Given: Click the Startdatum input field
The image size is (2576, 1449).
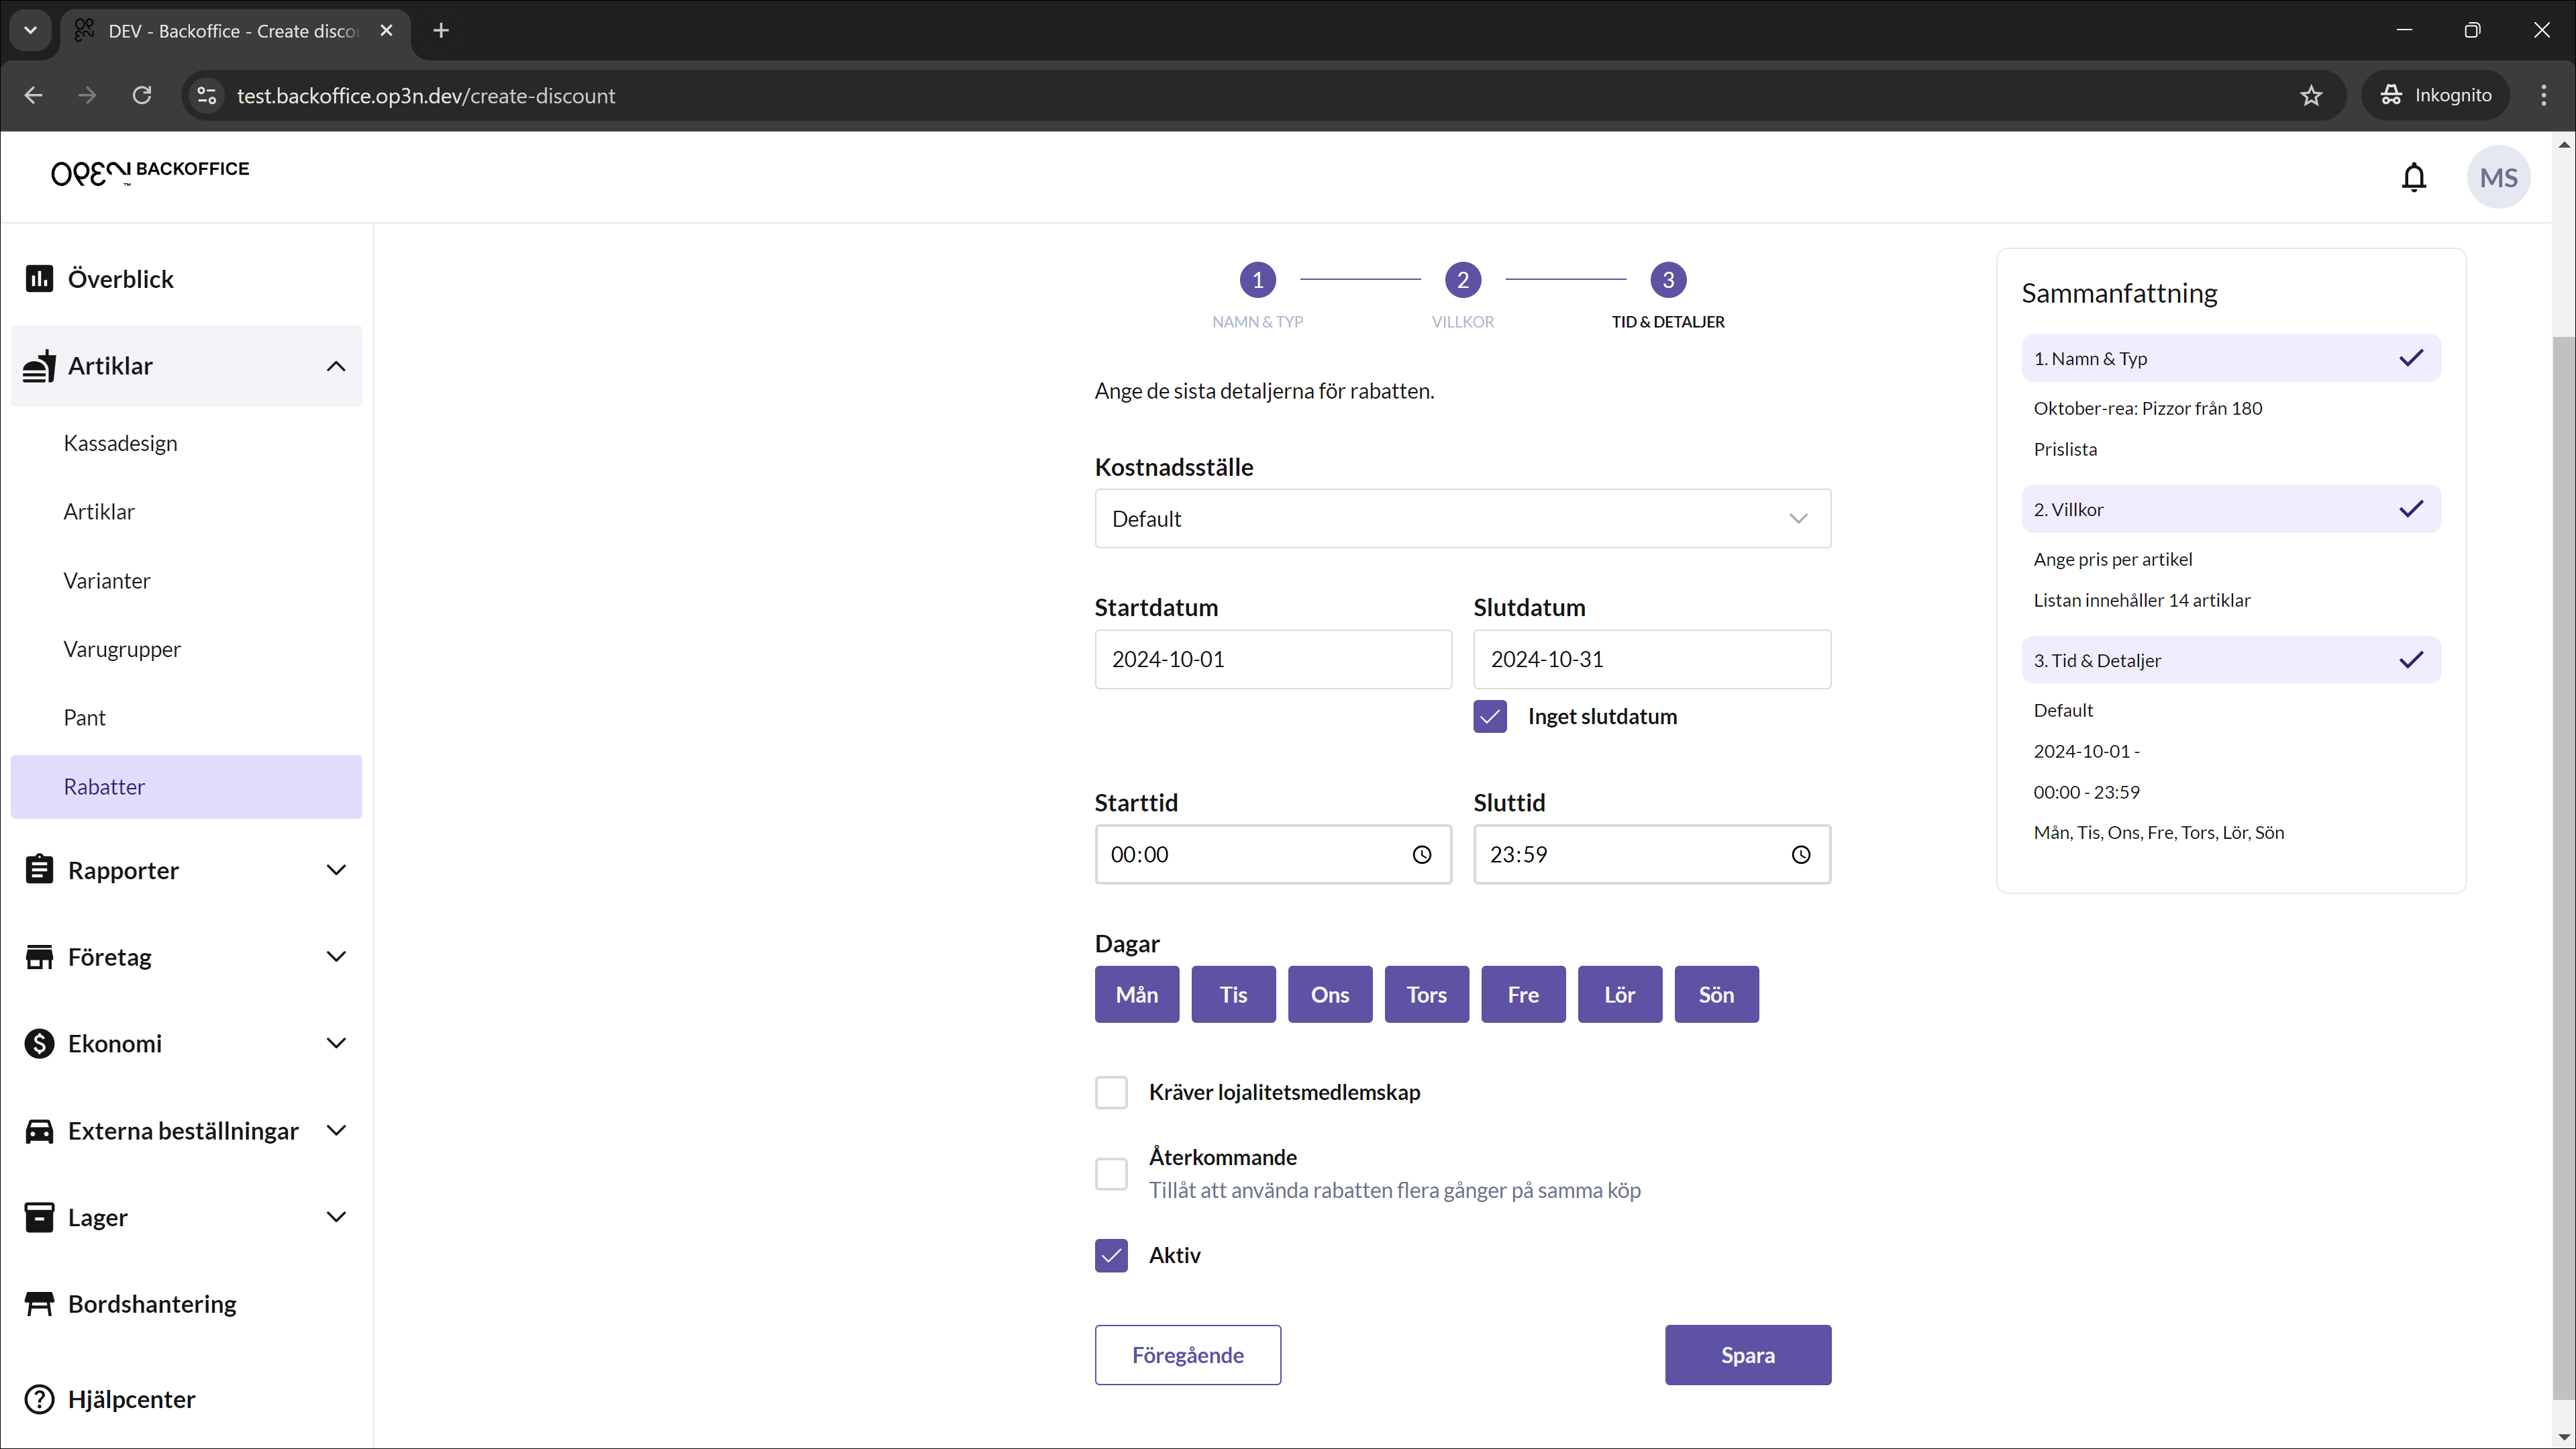Looking at the screenshot, I should [1272, 659].
